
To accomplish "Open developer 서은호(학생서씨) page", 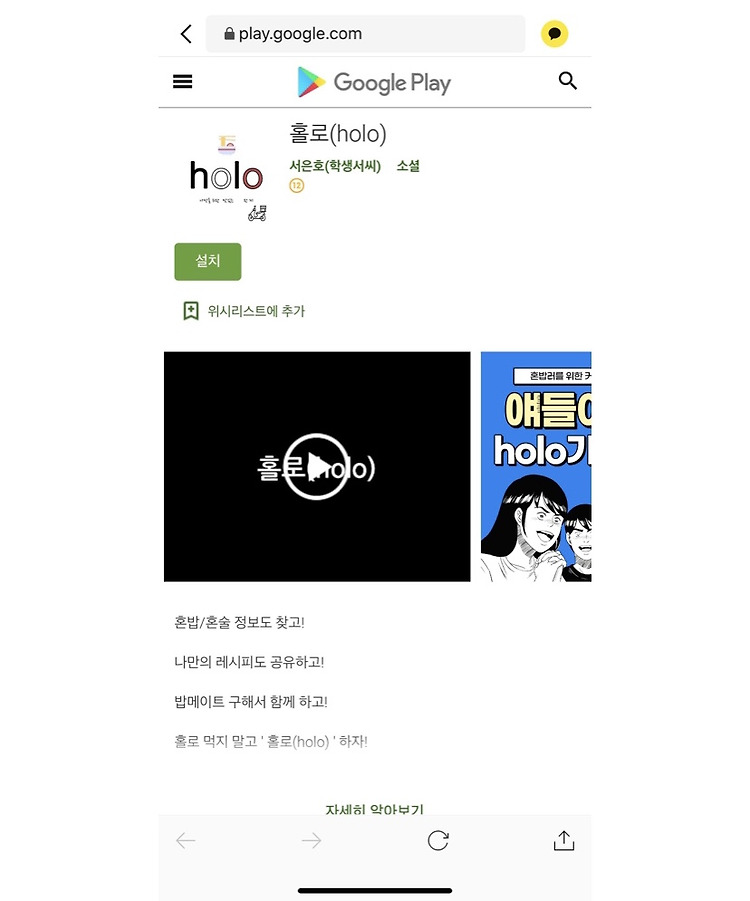I will [335, 166].
